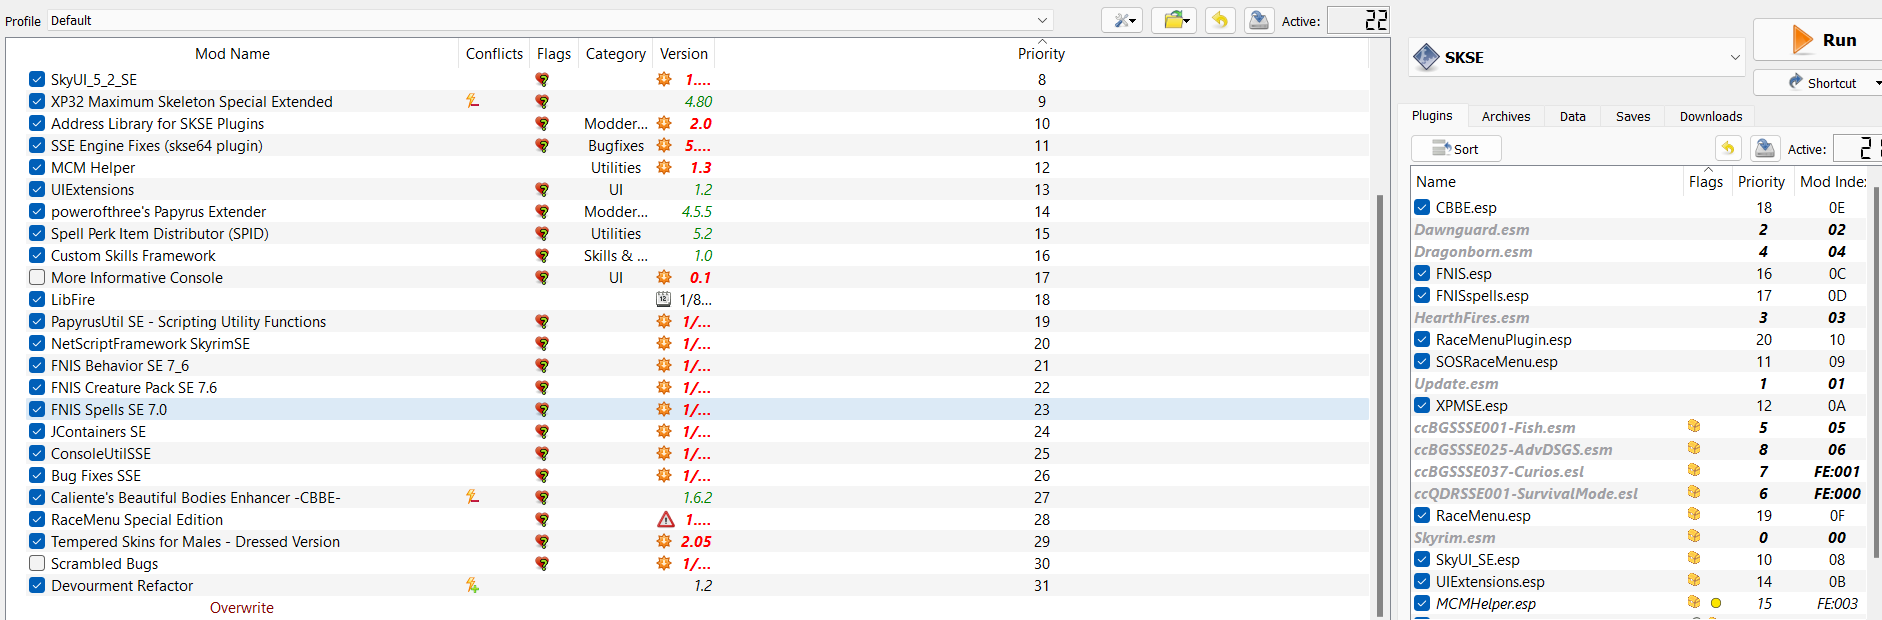Screen dimensions: 1882x620
Task: Click flags icon for UIExtensions mod
Action: pyautogui.click(x=542, y=189)
